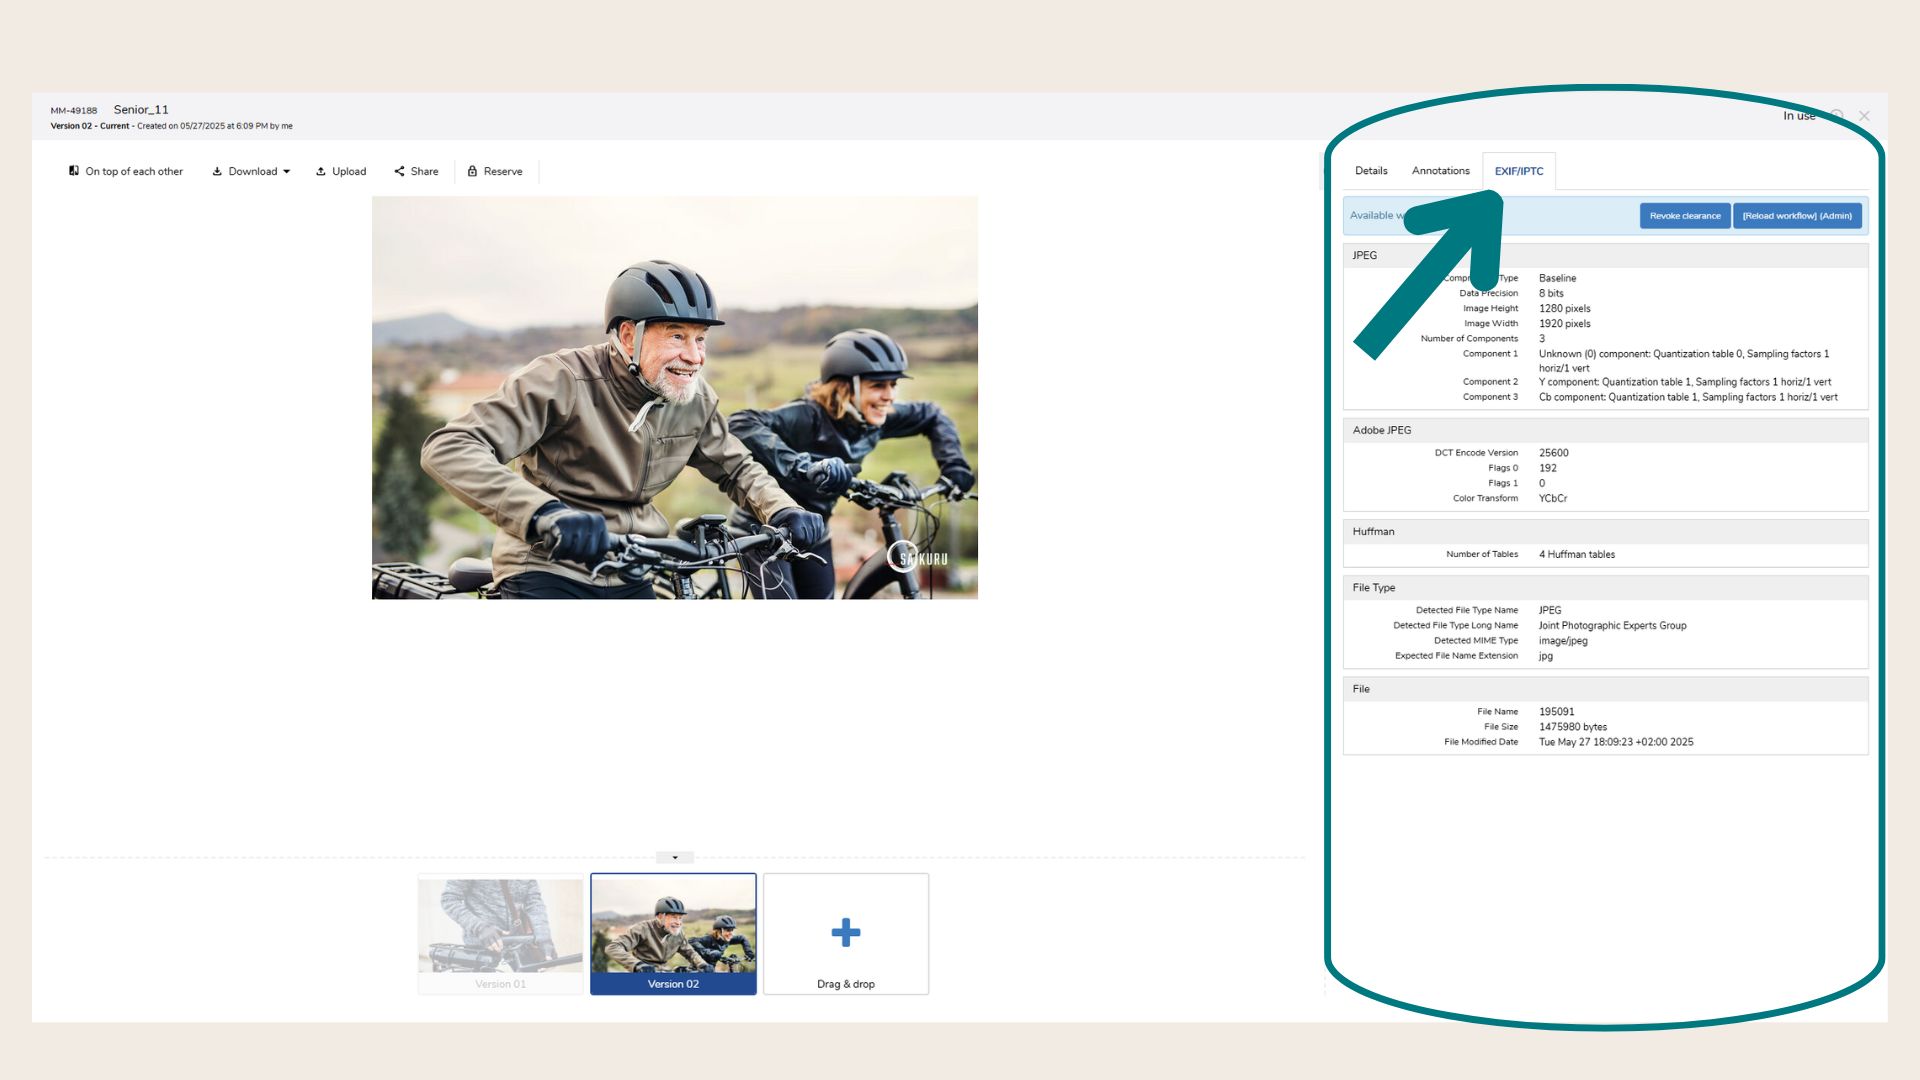Click the Upload icon button
The height and width of the screenshot is (1080, 1920).
click(x=321, y=171)
